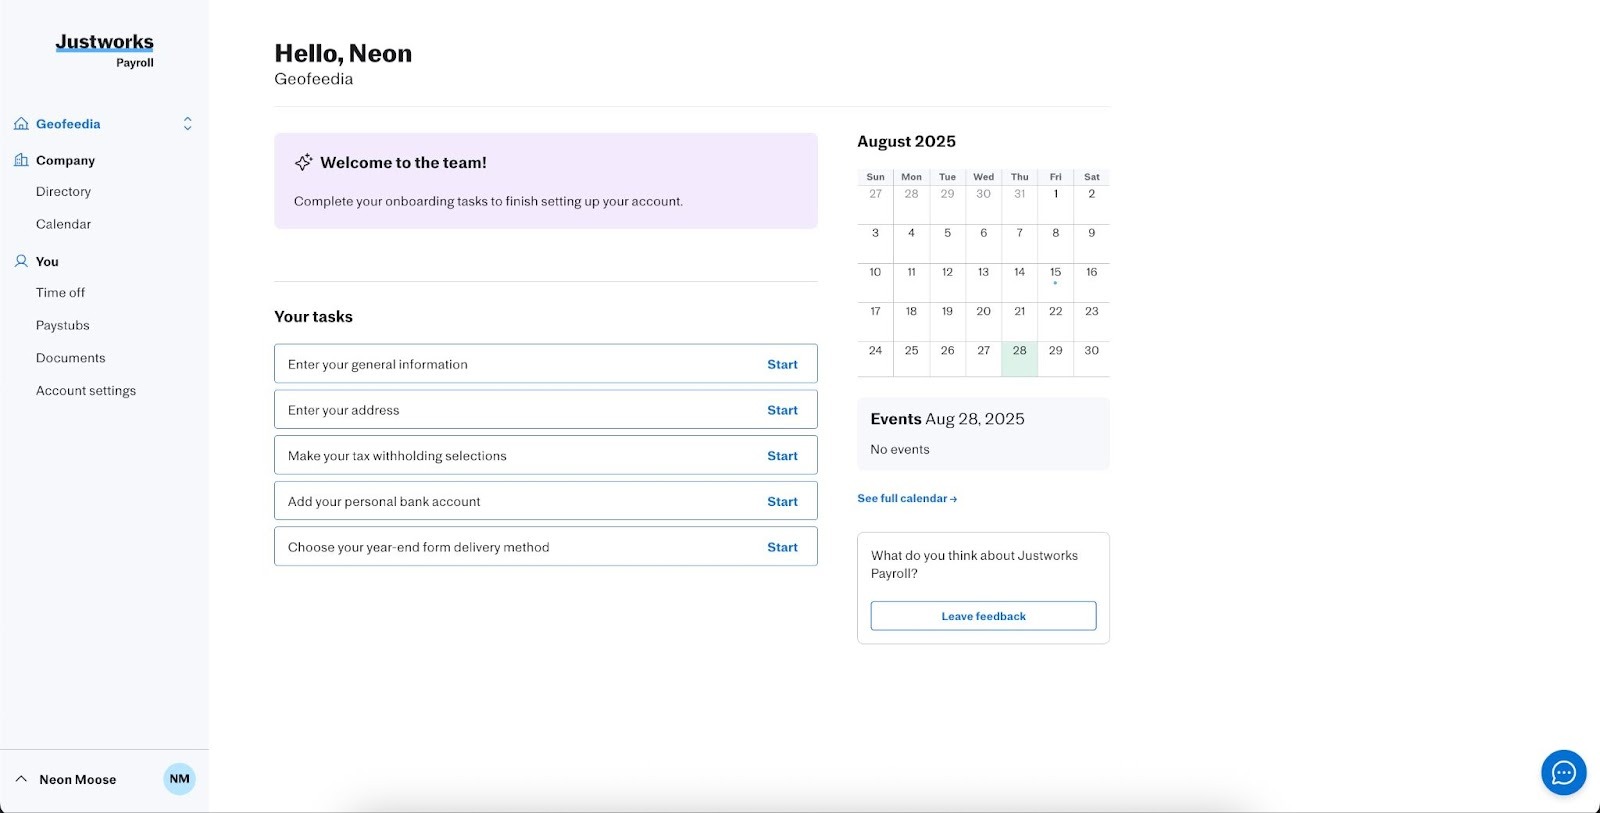Click the Justworks Payroll logo
This screenshot has height=813, width=1600.
coord(105,50)
